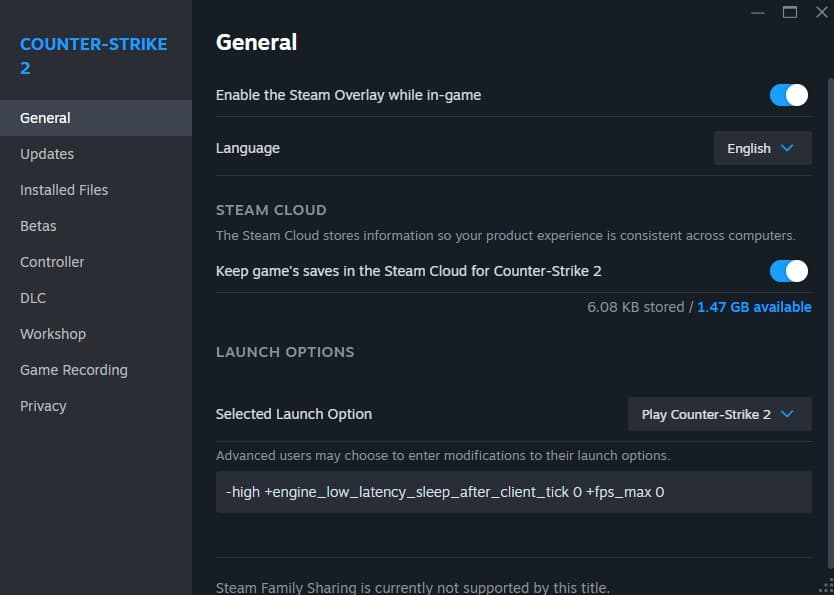Open the Language dropdown chevron

coord(788,148)
